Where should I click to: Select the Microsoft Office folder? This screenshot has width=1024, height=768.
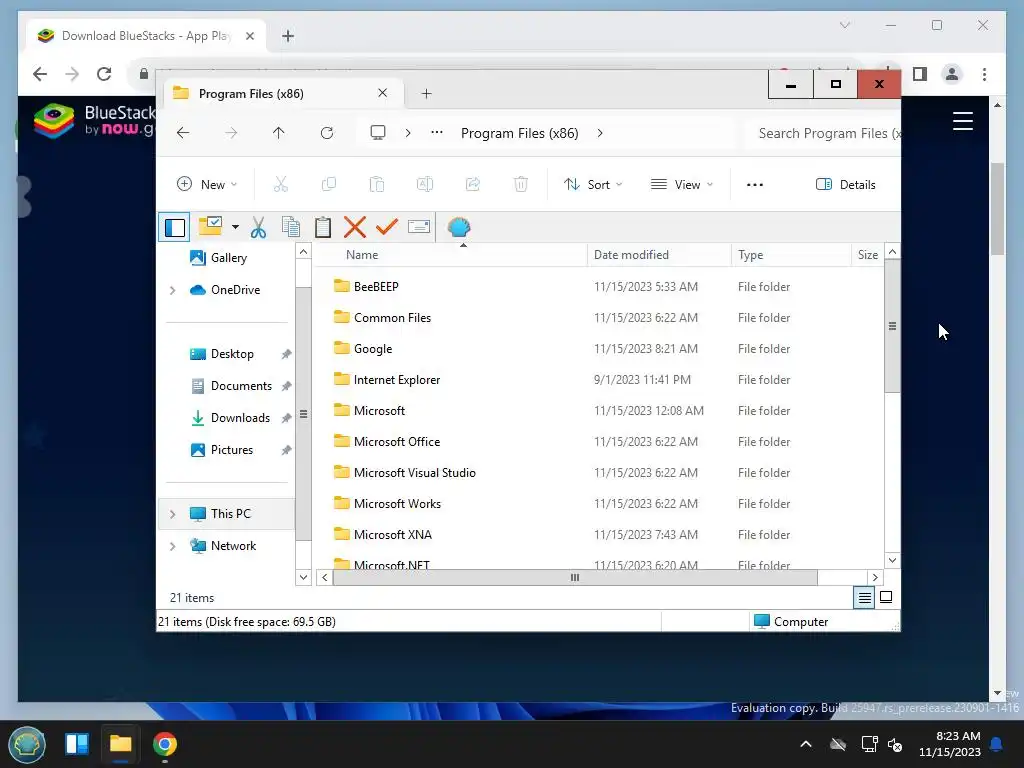(x=396, y=442)
